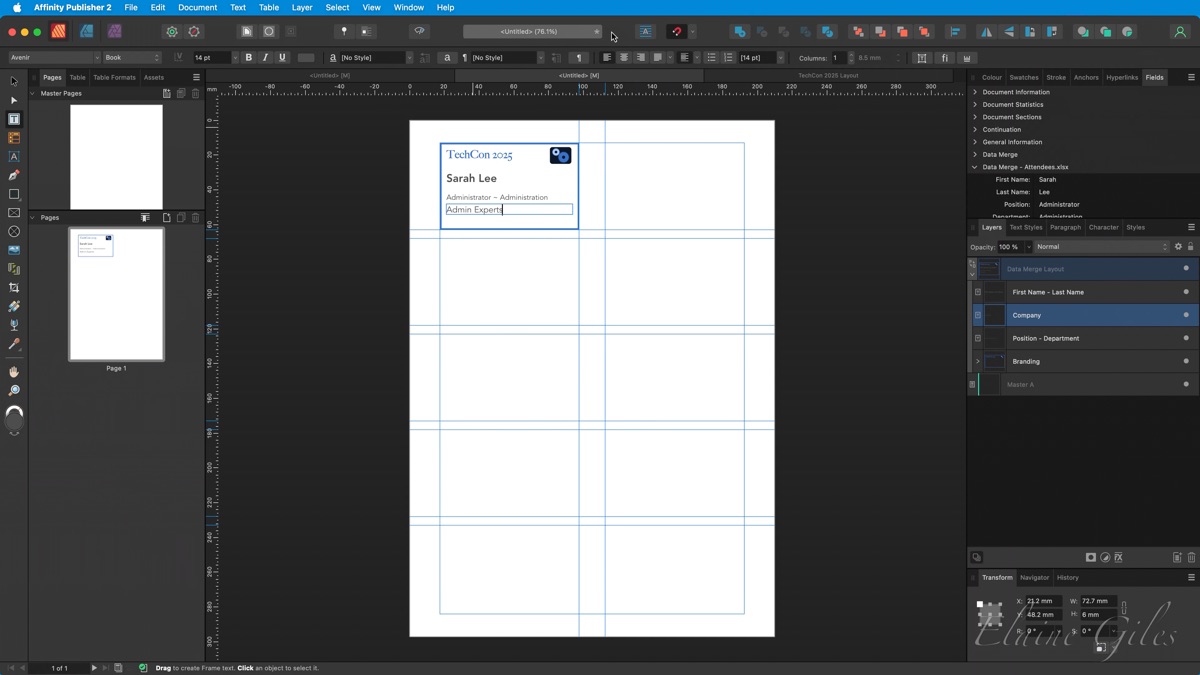
Task: Switch to Publisher persona icon
Action: [x=59, y=31]
